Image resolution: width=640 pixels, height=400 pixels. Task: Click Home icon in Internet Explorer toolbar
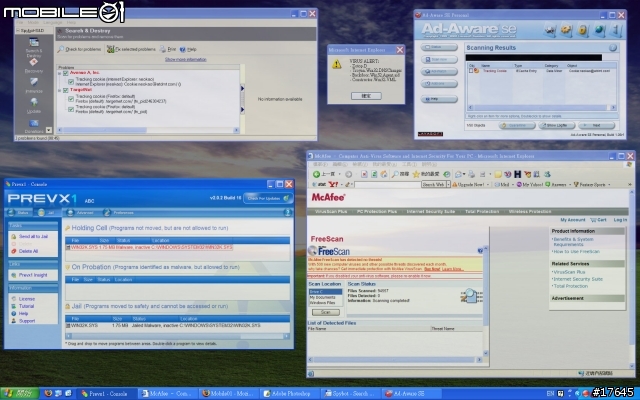[x=384, y=174]
